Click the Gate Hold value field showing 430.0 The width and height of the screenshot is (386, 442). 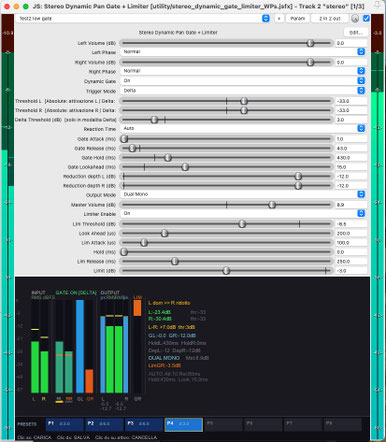[351, 157]
